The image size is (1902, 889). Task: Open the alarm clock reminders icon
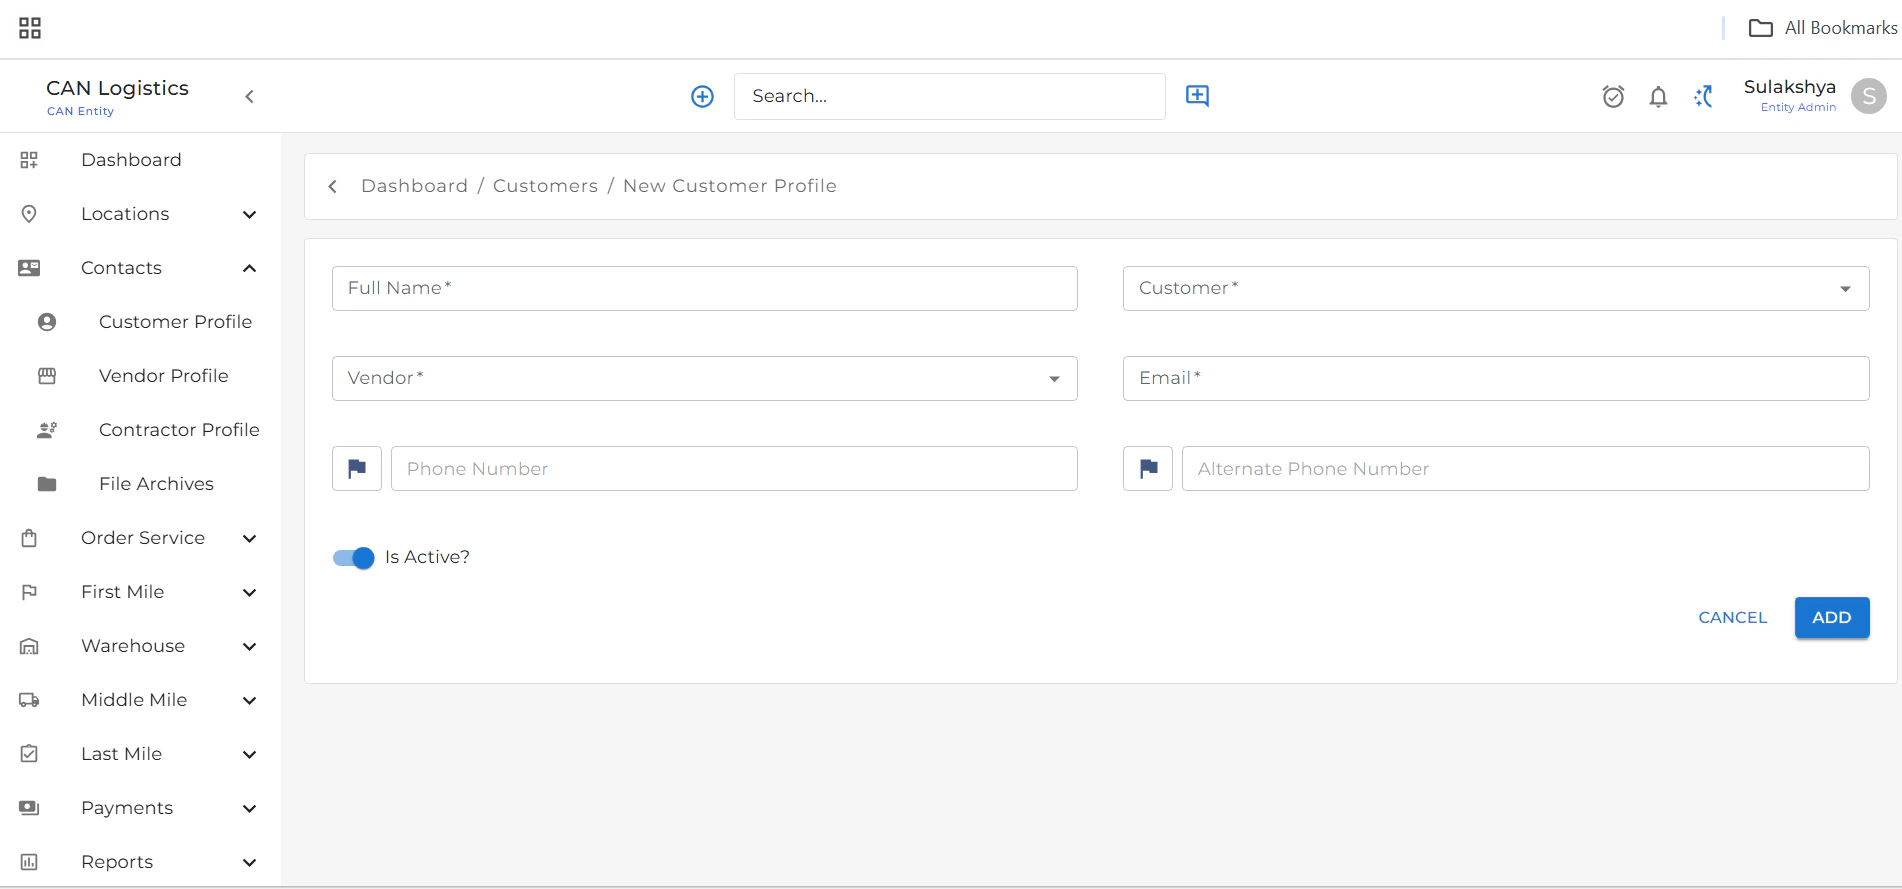point(1613,96)
